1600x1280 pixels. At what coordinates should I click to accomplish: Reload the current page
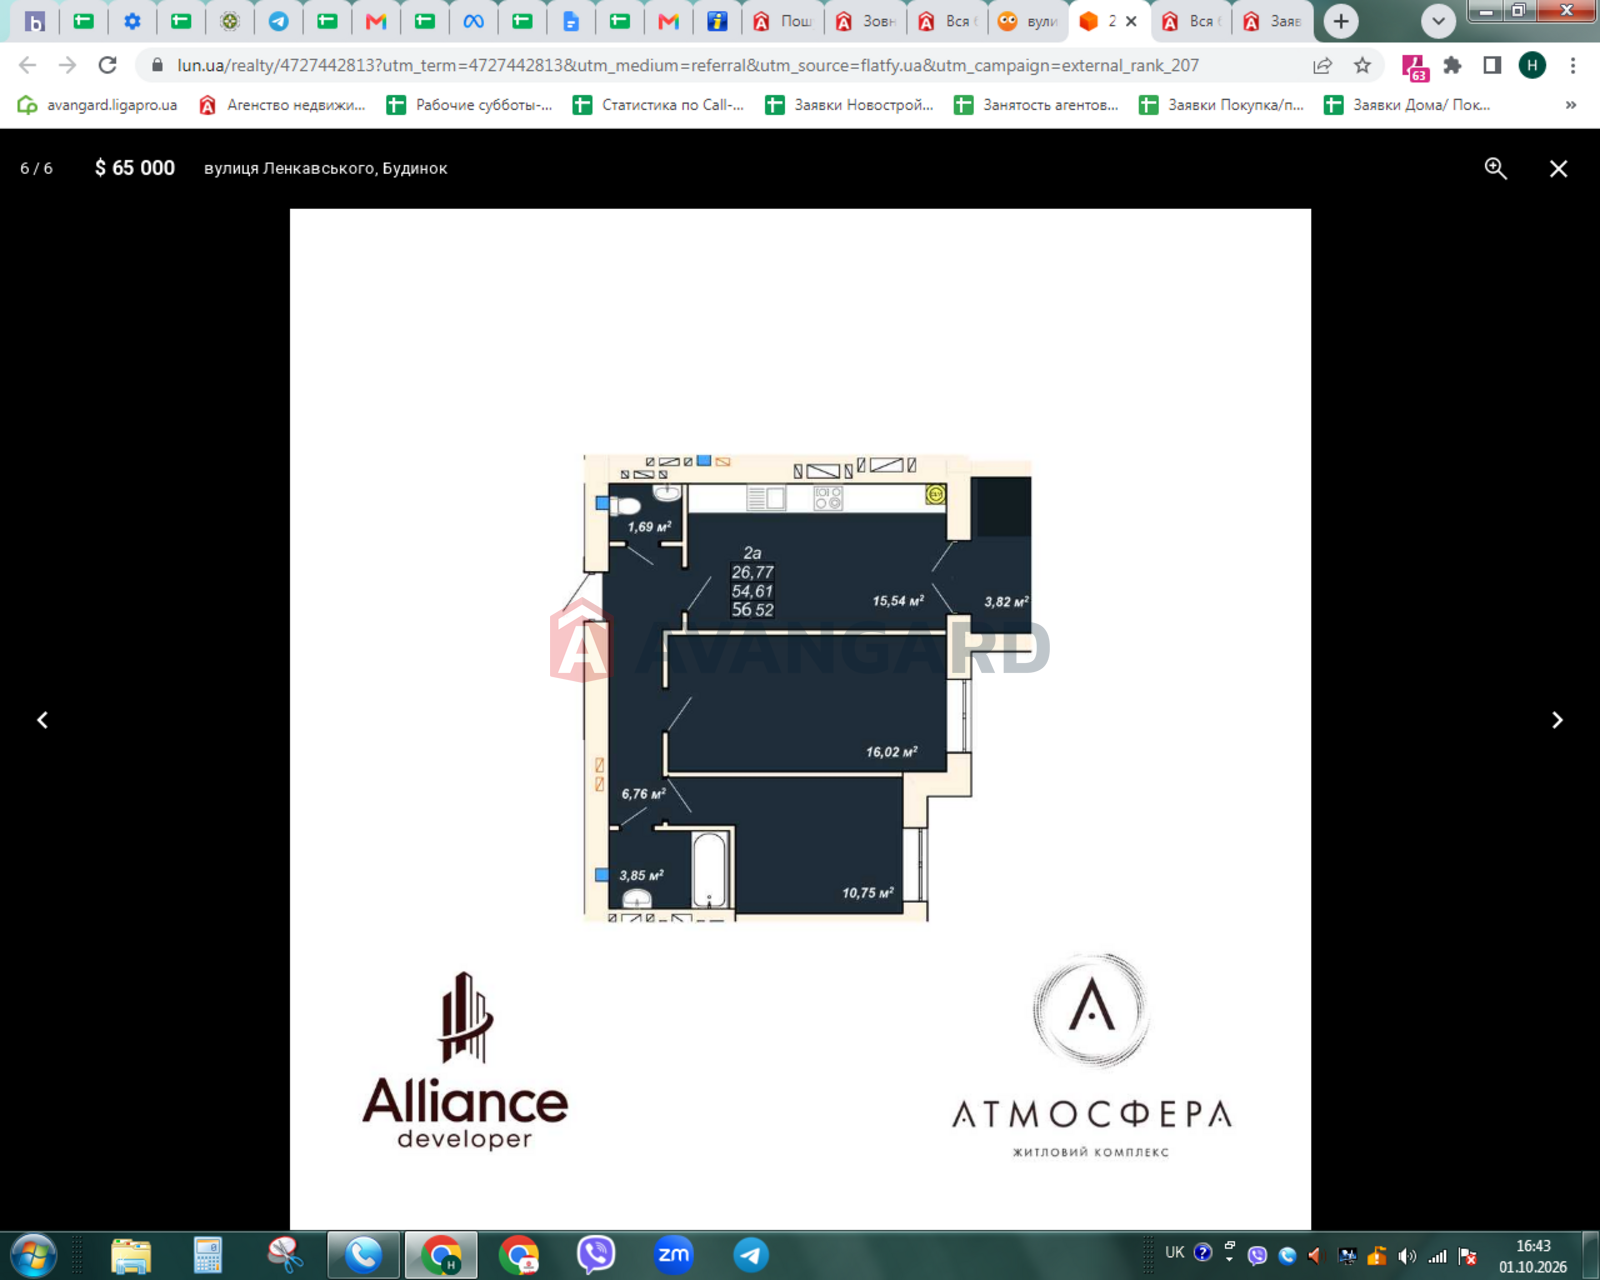point(107,65)
